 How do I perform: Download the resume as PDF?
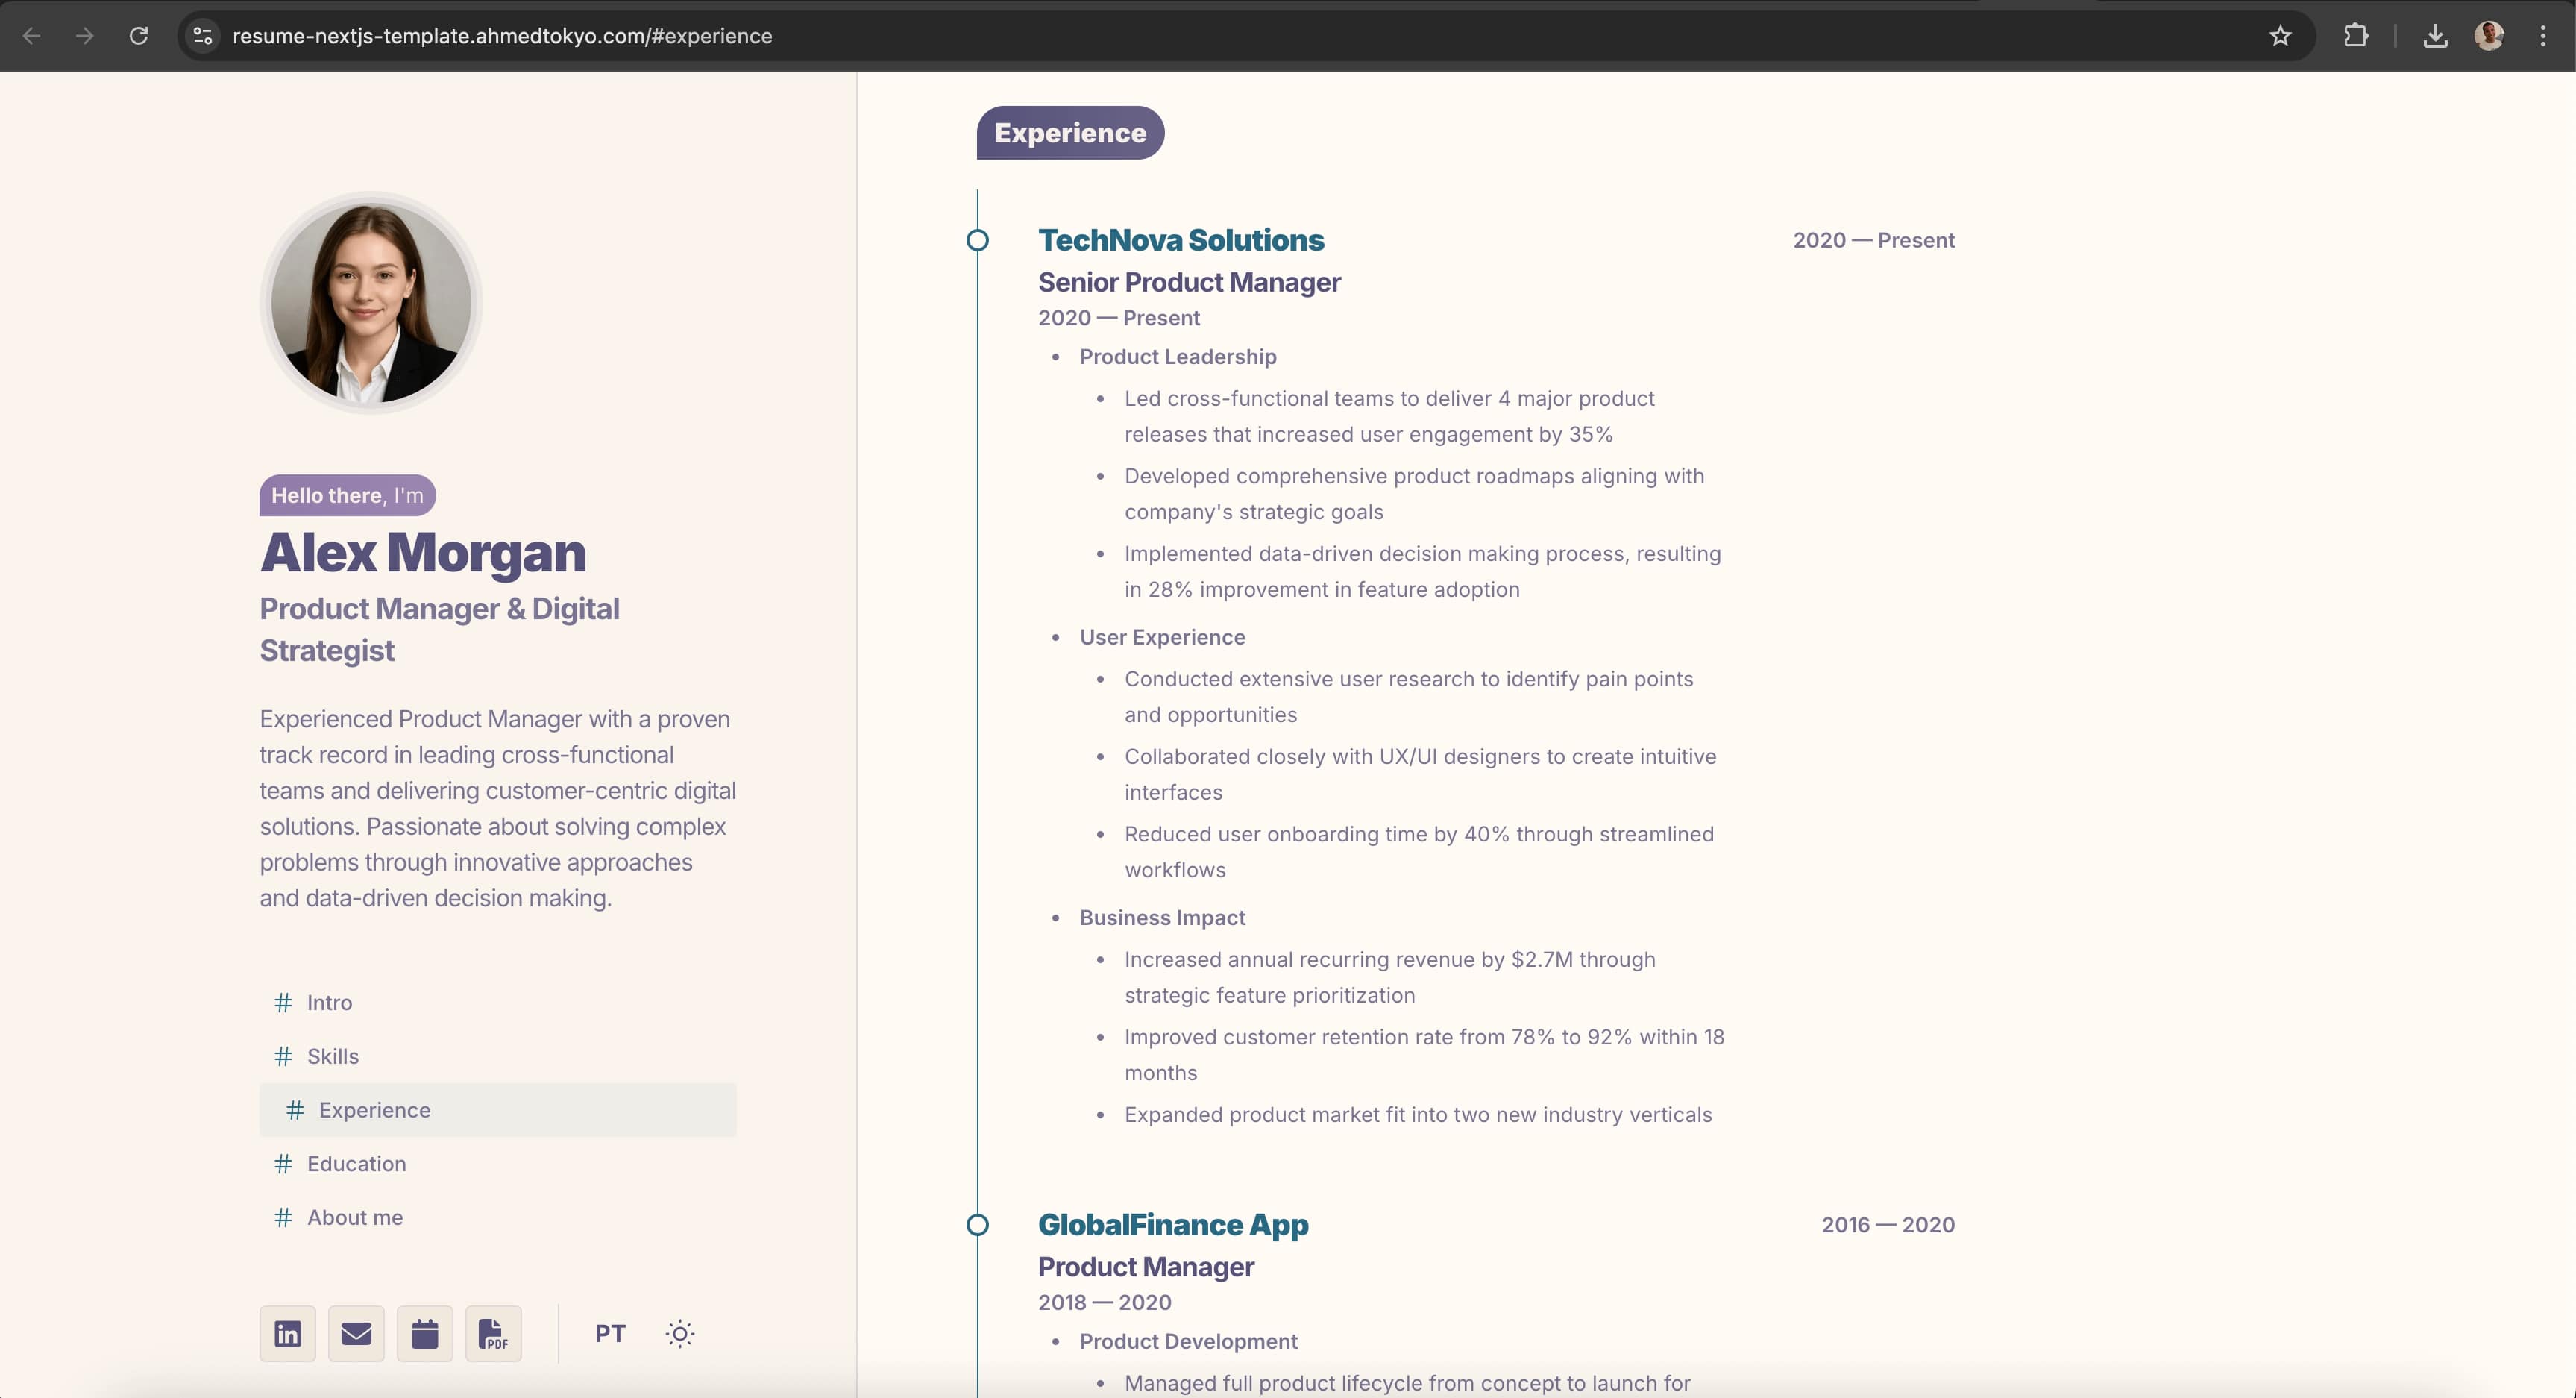coord(492,1333)
